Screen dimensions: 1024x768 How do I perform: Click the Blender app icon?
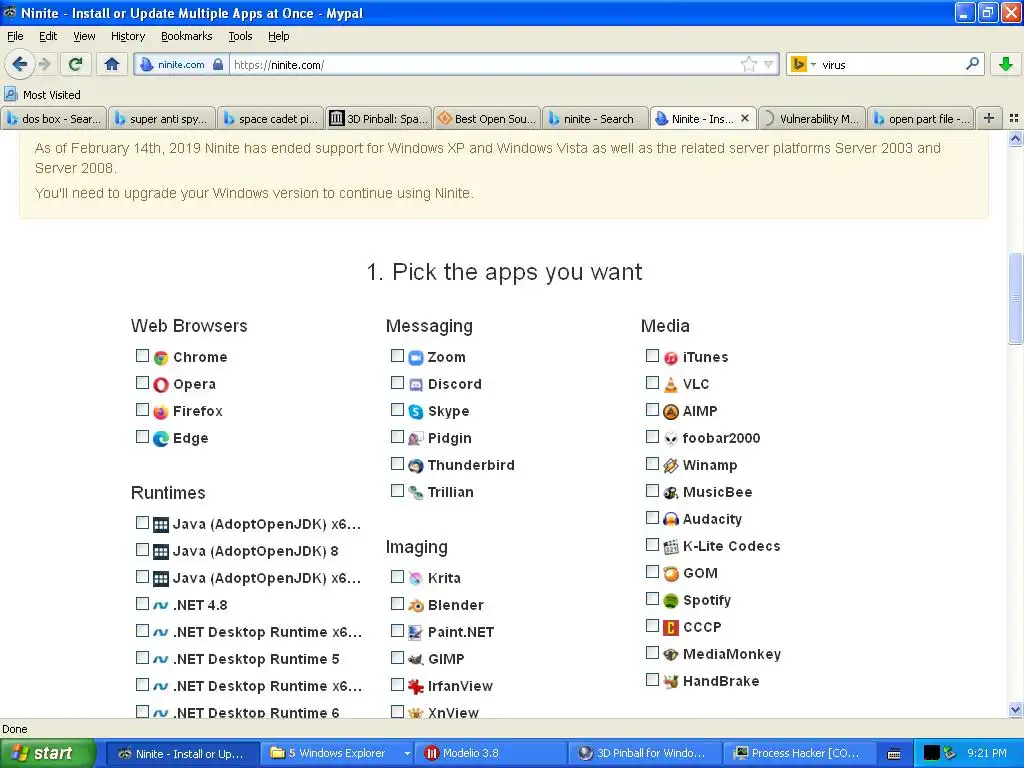tap(416, 605)
